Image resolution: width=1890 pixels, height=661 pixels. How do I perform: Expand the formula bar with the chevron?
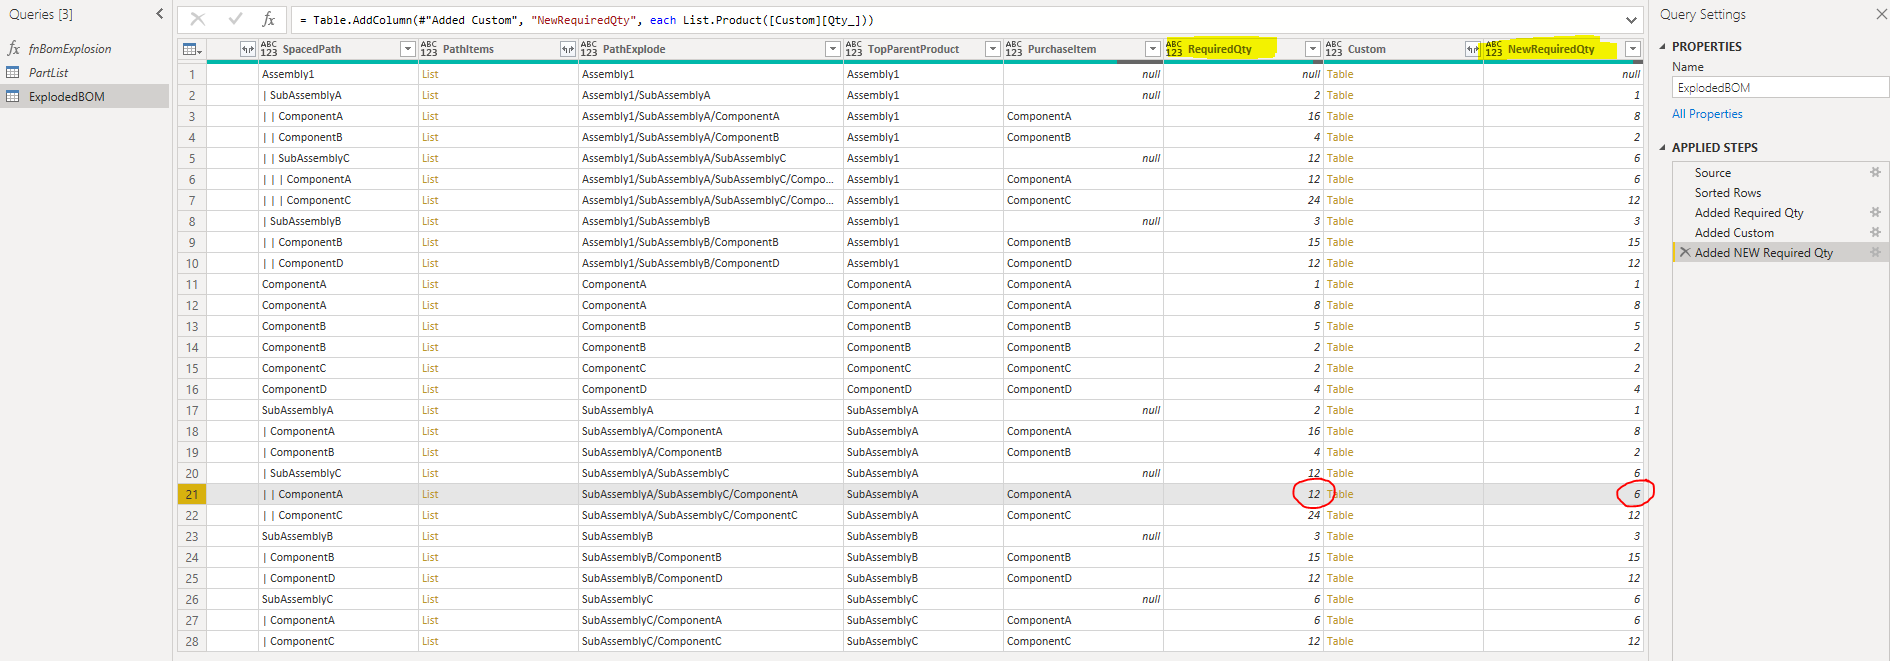point(1631,20)
